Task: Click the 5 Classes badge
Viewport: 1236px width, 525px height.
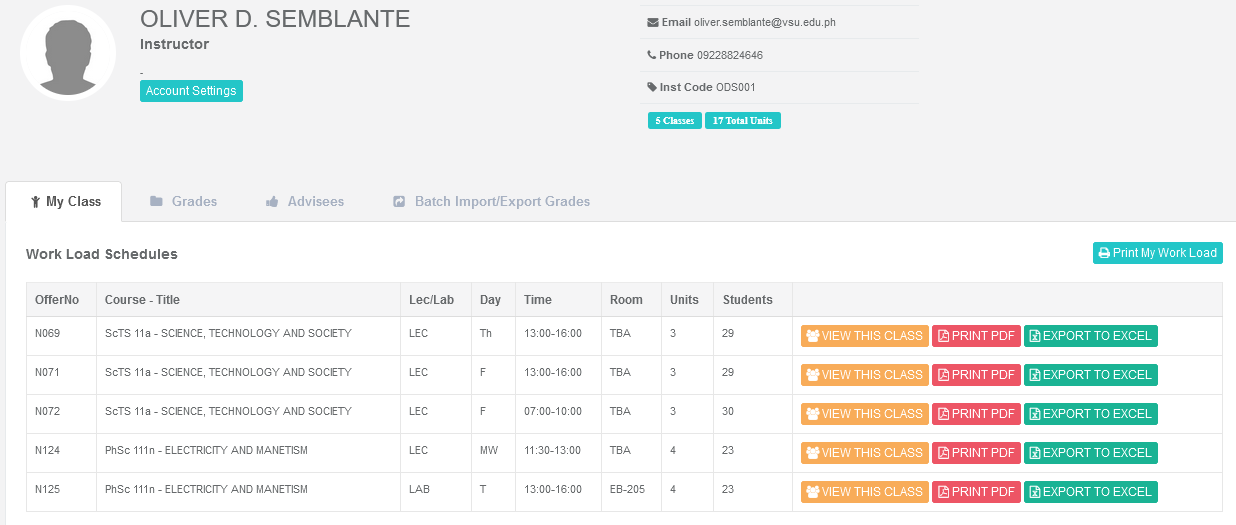Action: (x=674, y=121)
